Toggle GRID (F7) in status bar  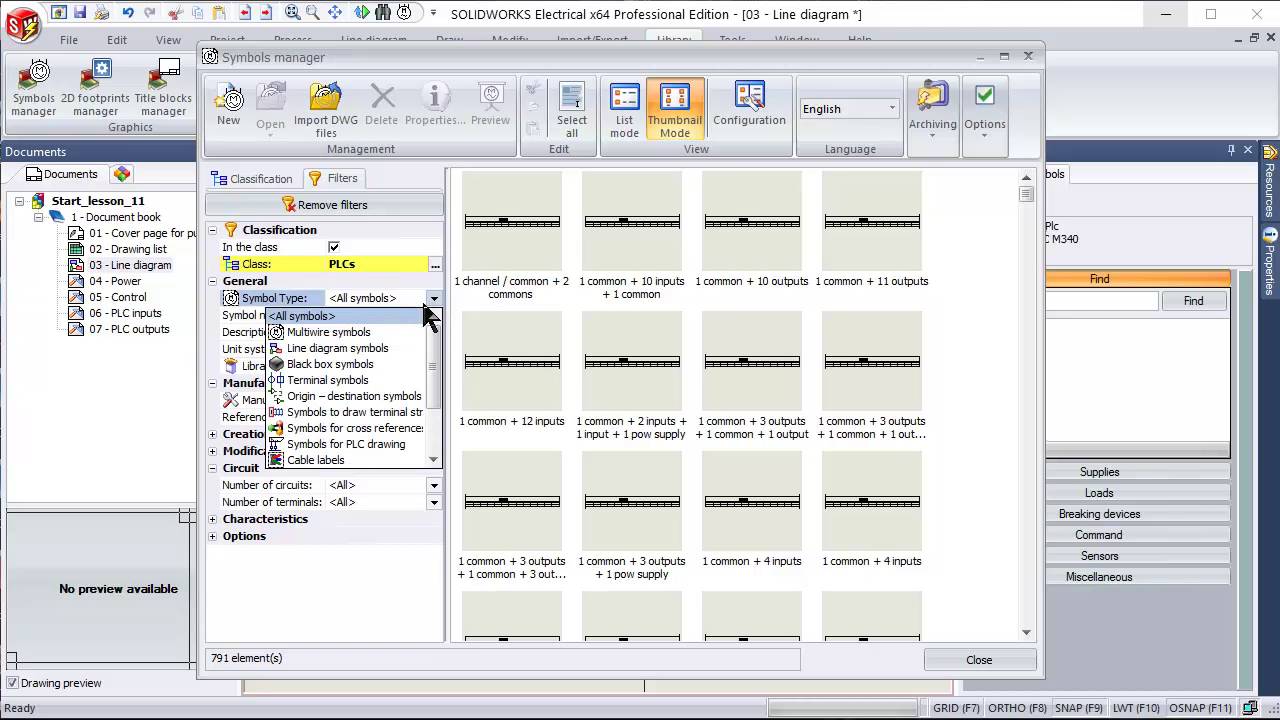(956, 708)
